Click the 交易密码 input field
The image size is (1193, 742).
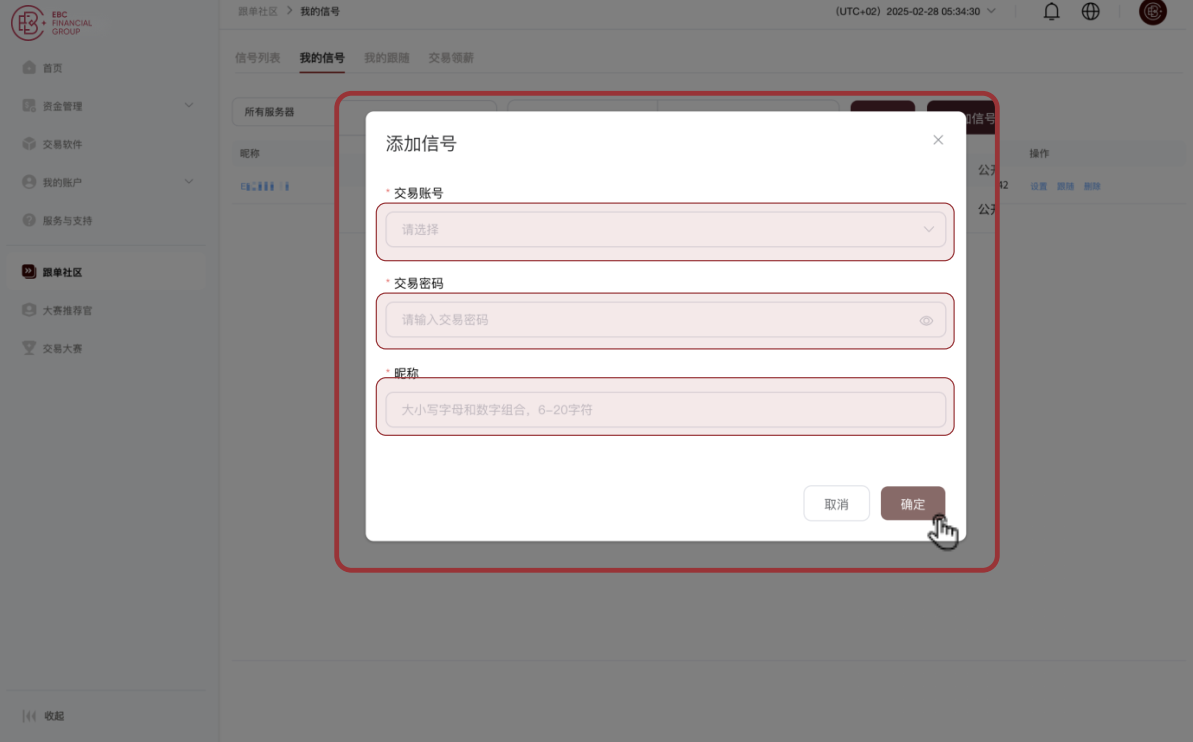(666, 320)
